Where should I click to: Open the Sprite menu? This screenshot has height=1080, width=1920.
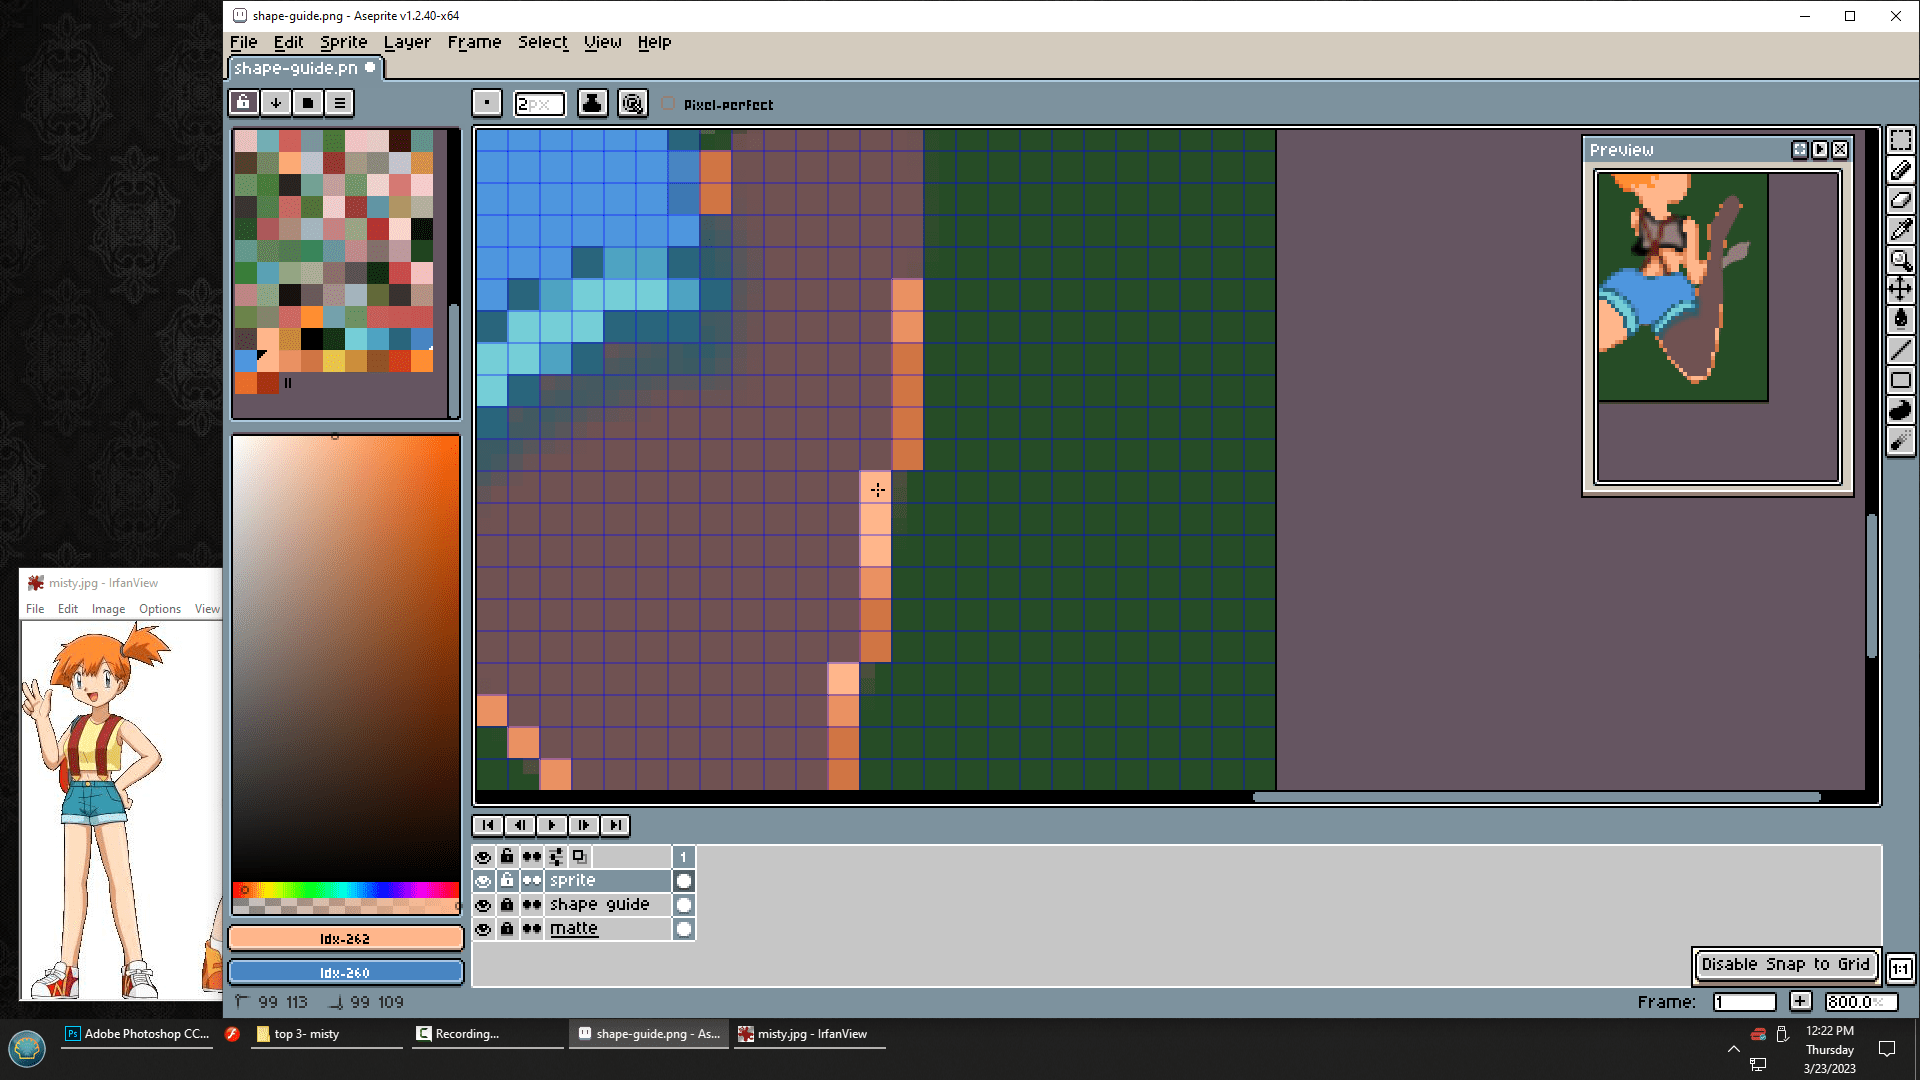click(343, 42)
